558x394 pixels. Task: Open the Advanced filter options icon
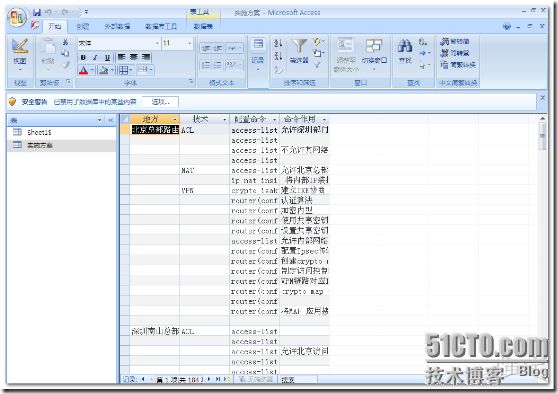pos(317,53)
